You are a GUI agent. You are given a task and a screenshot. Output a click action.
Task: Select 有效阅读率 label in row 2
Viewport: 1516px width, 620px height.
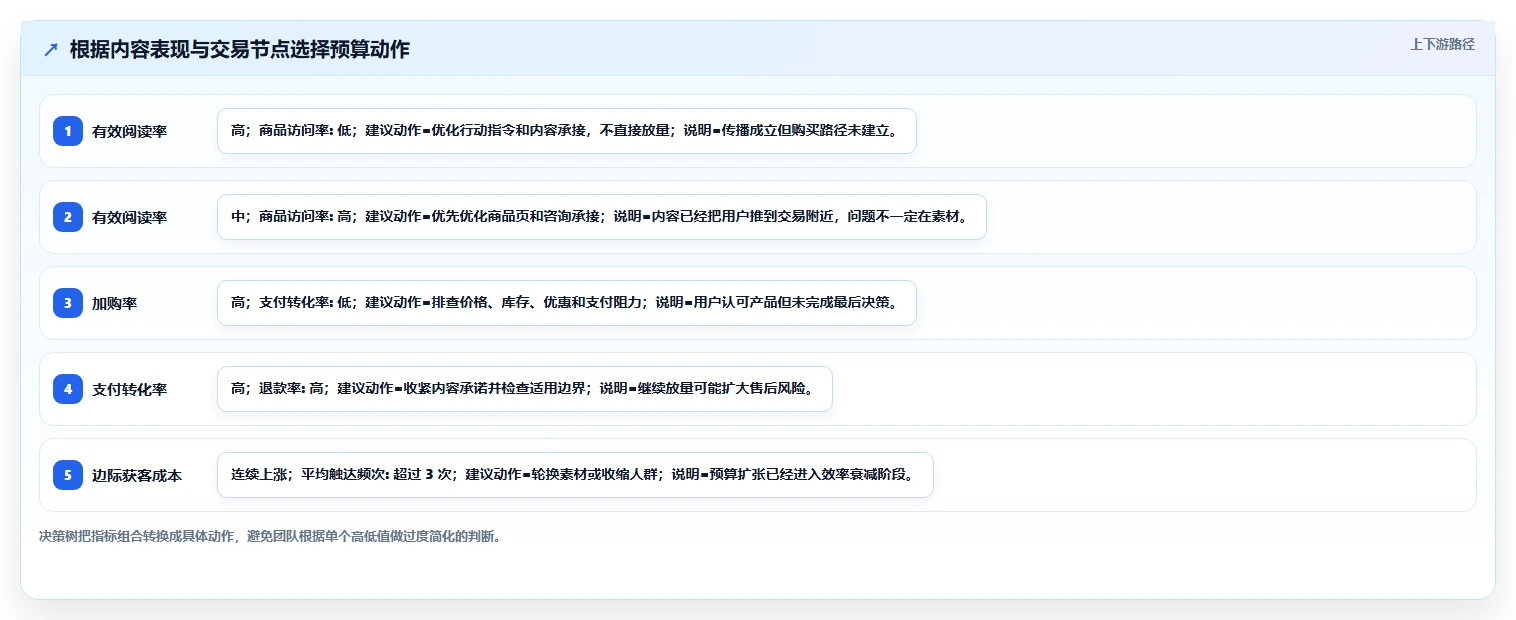click(x=130, y=217)
